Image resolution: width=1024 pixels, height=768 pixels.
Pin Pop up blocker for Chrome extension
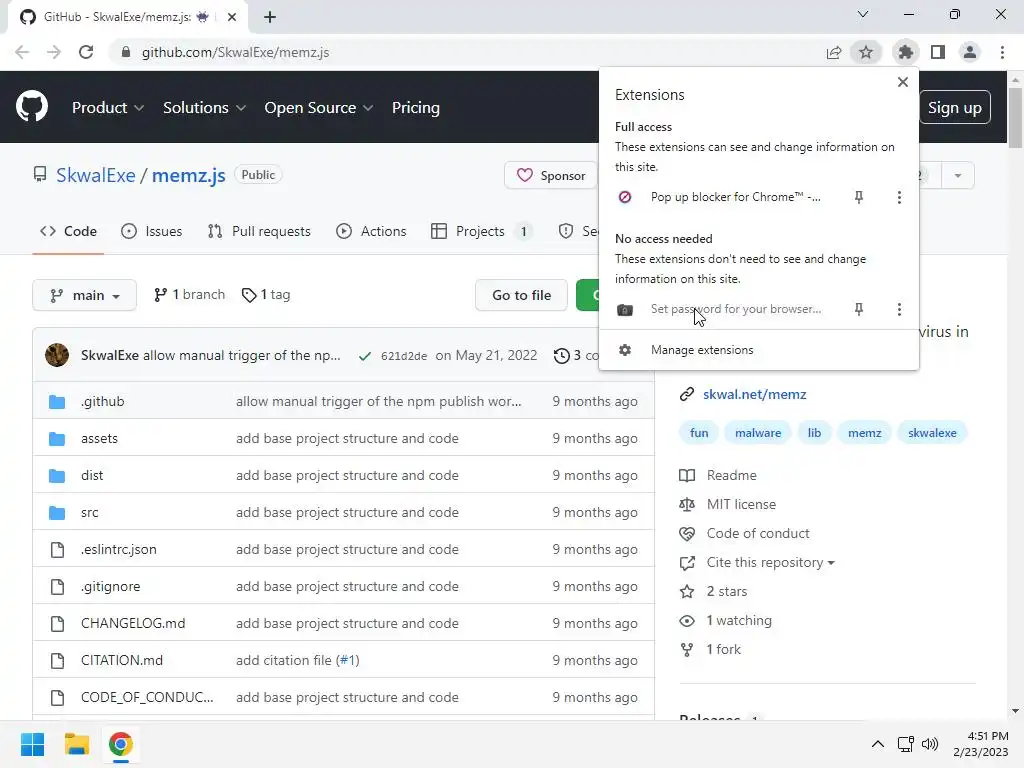859,197
